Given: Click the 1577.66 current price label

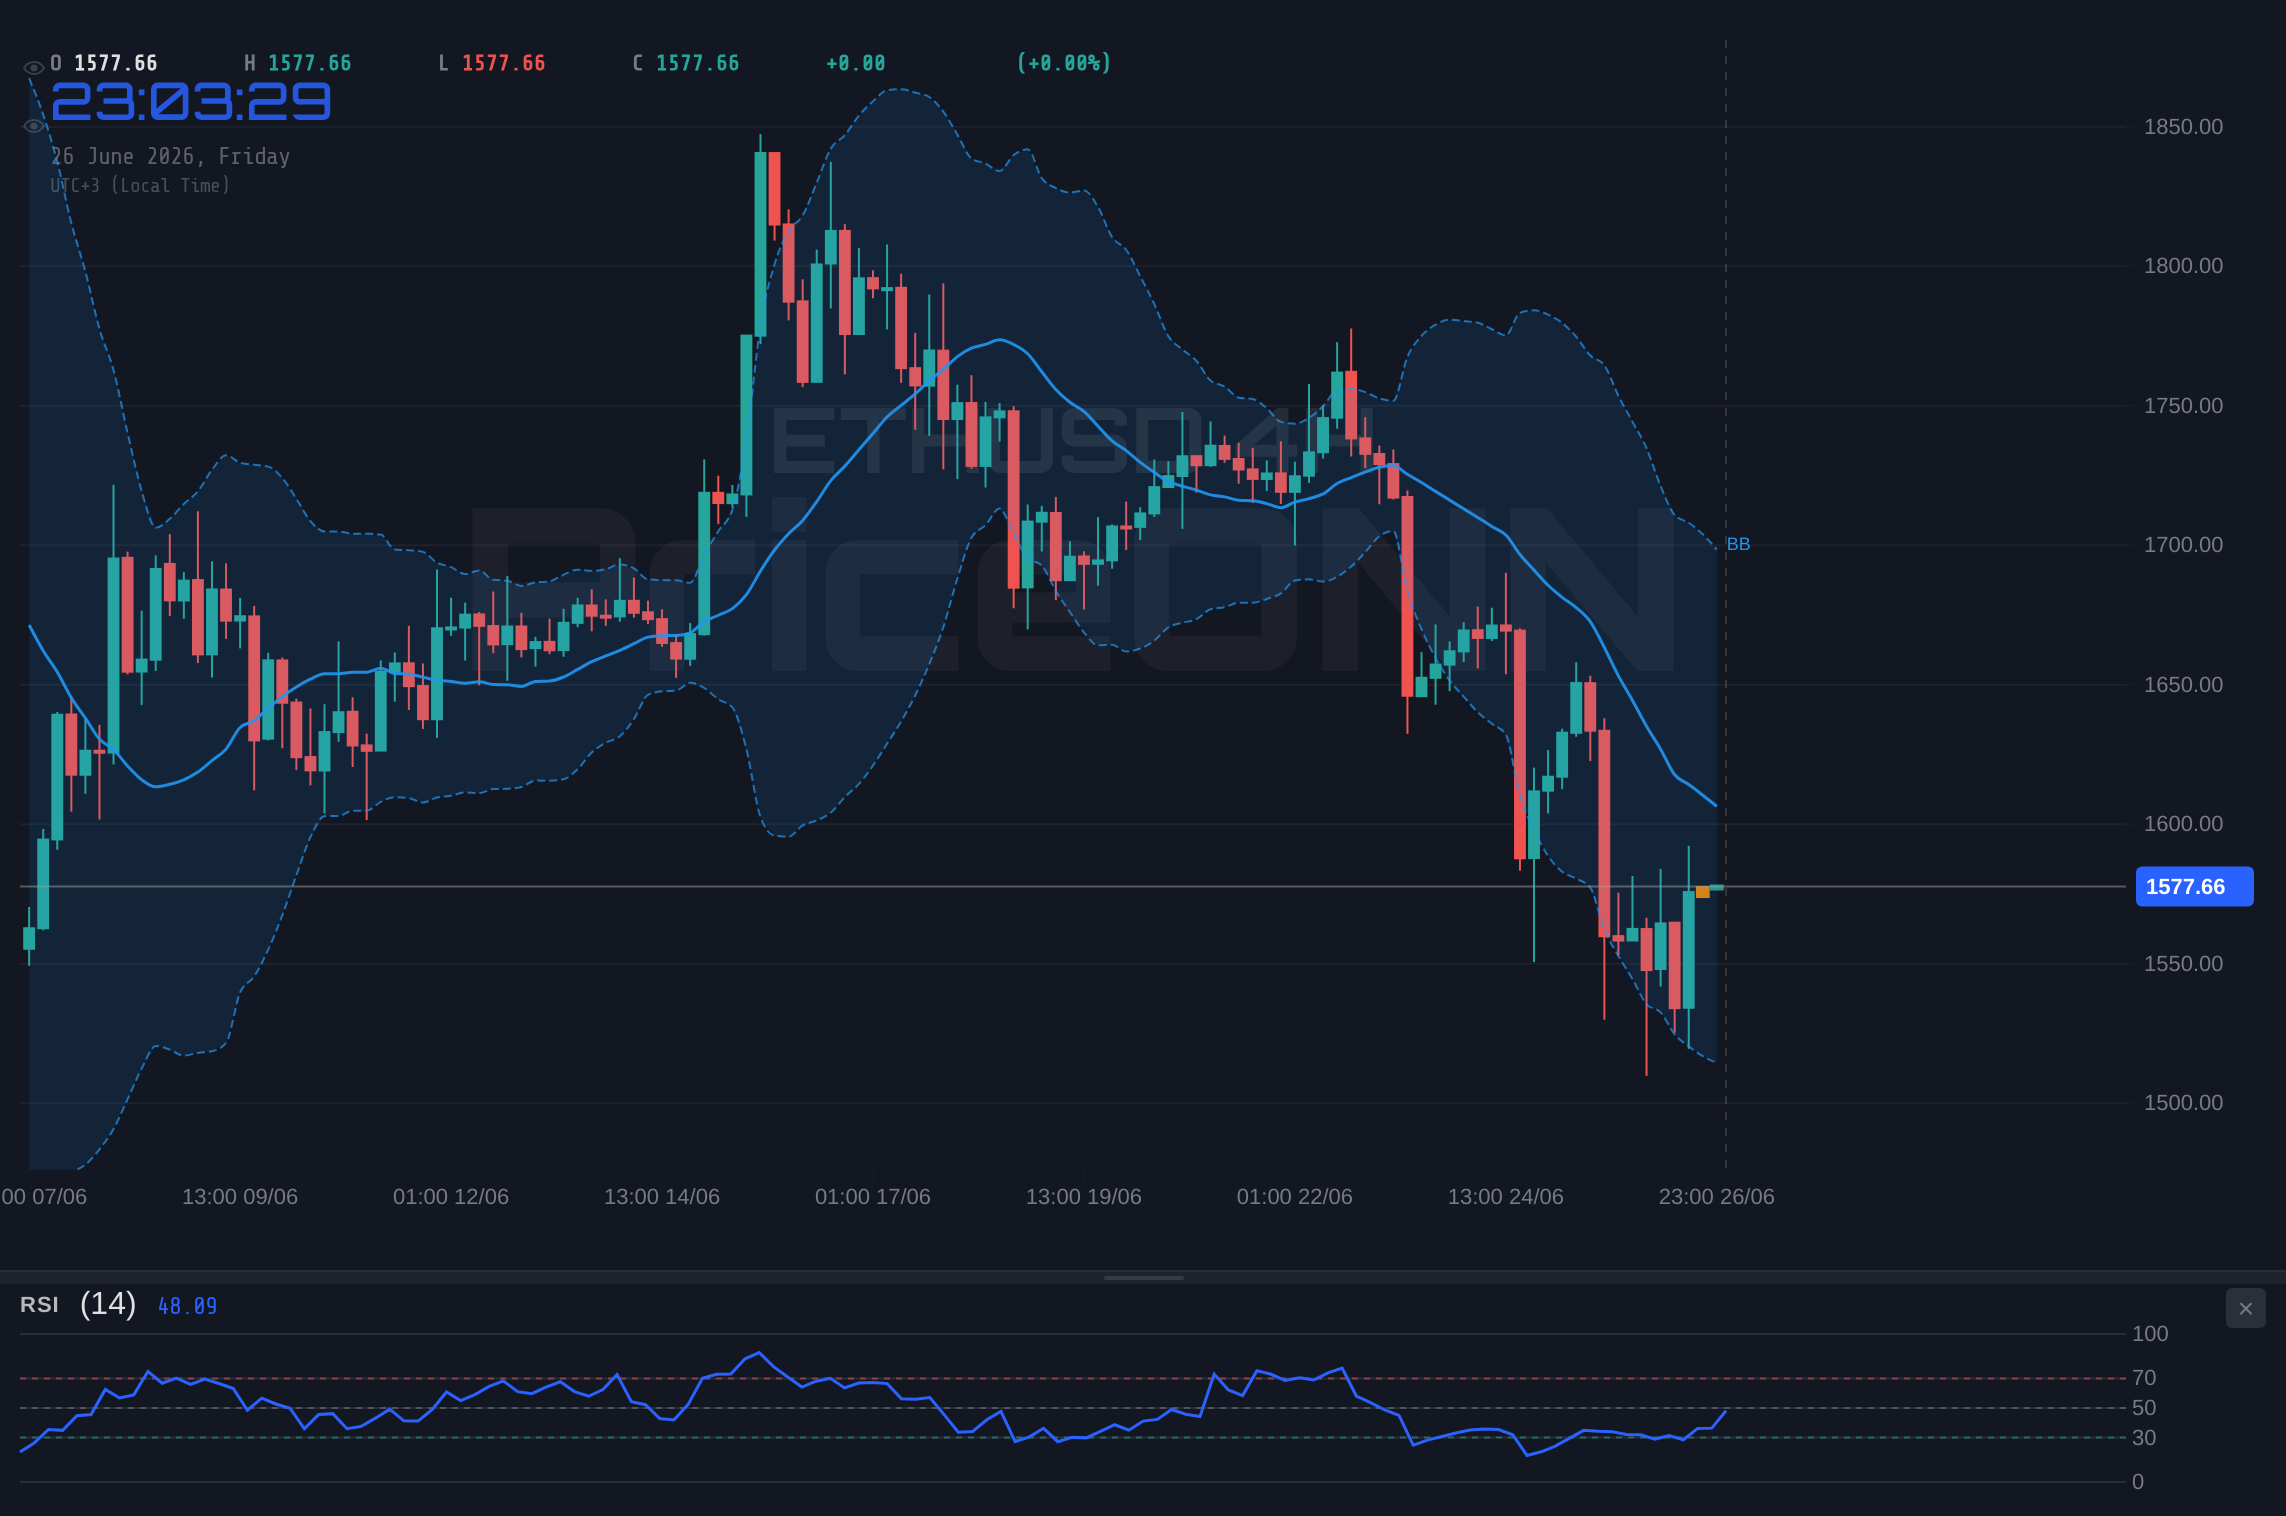Looking at the screenshot, I should click(2194, 887).
